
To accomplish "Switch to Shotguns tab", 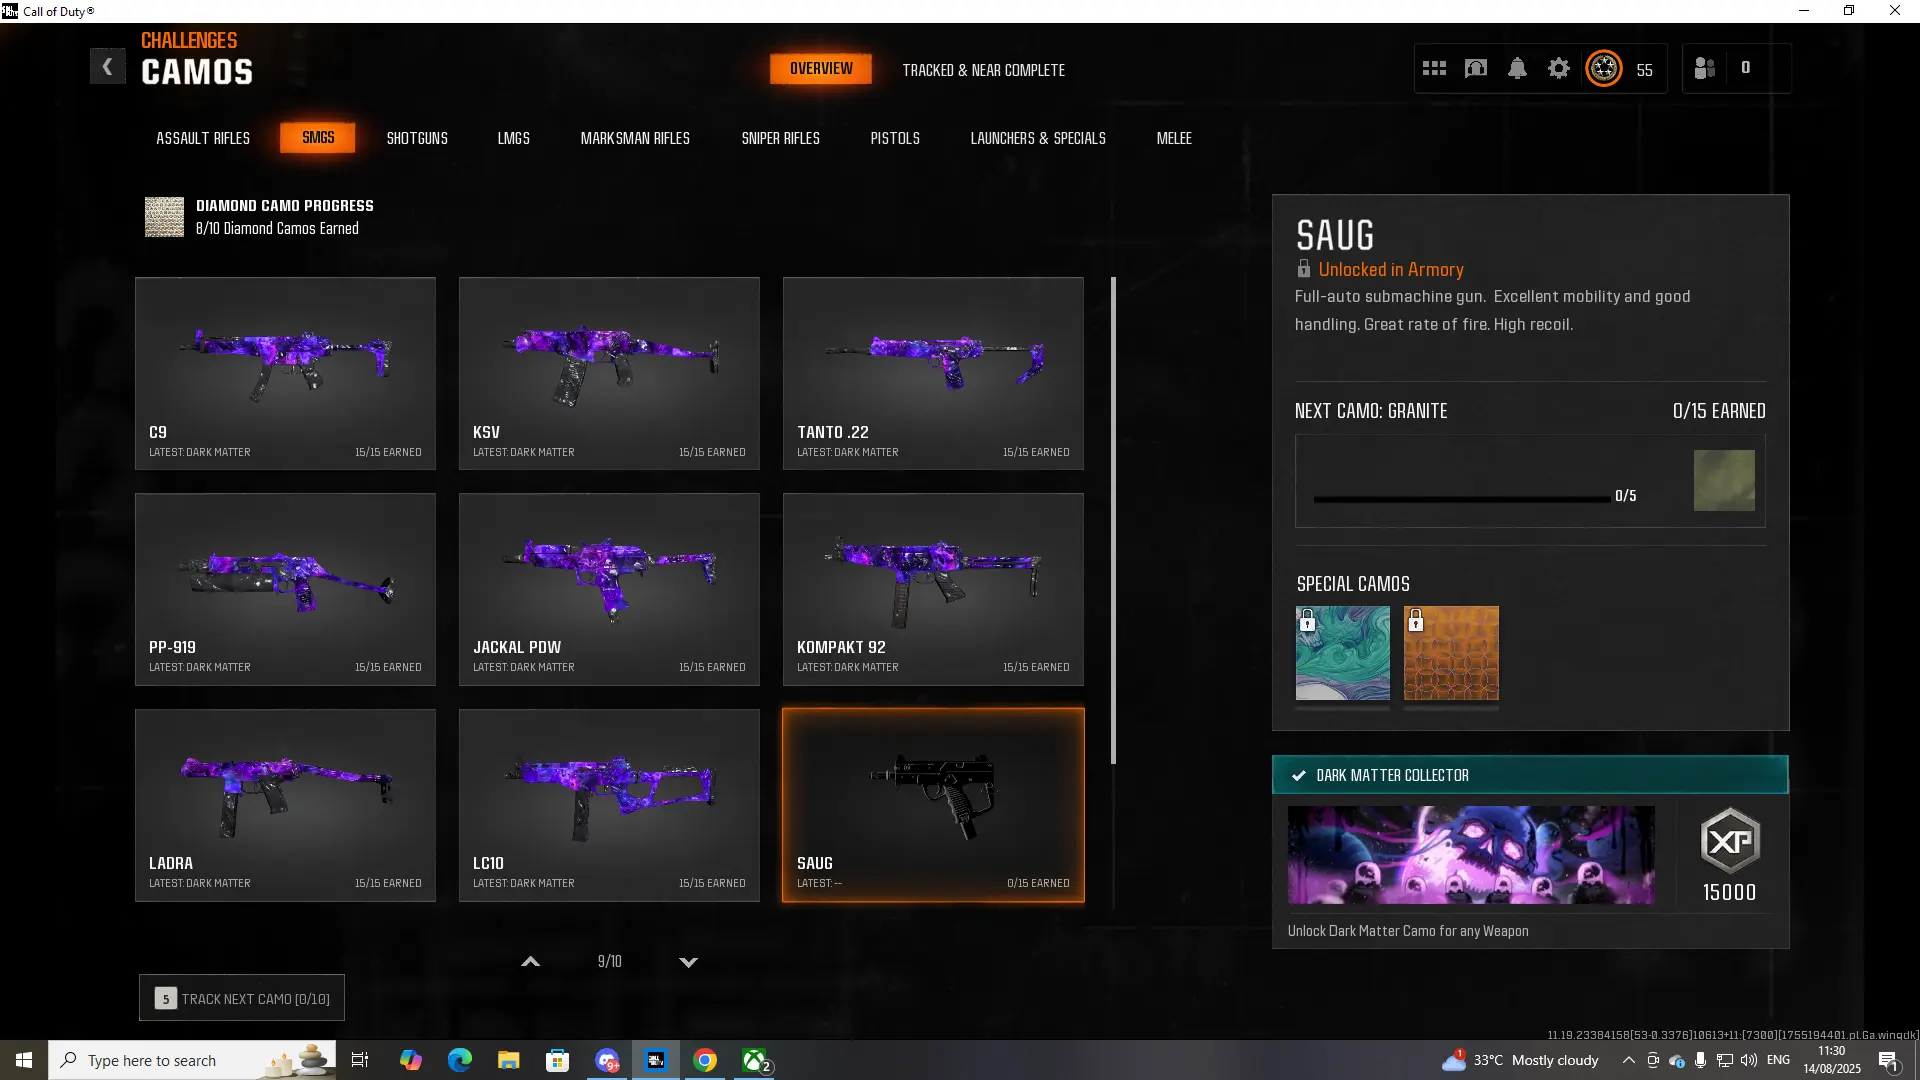I will click(417, 138).
